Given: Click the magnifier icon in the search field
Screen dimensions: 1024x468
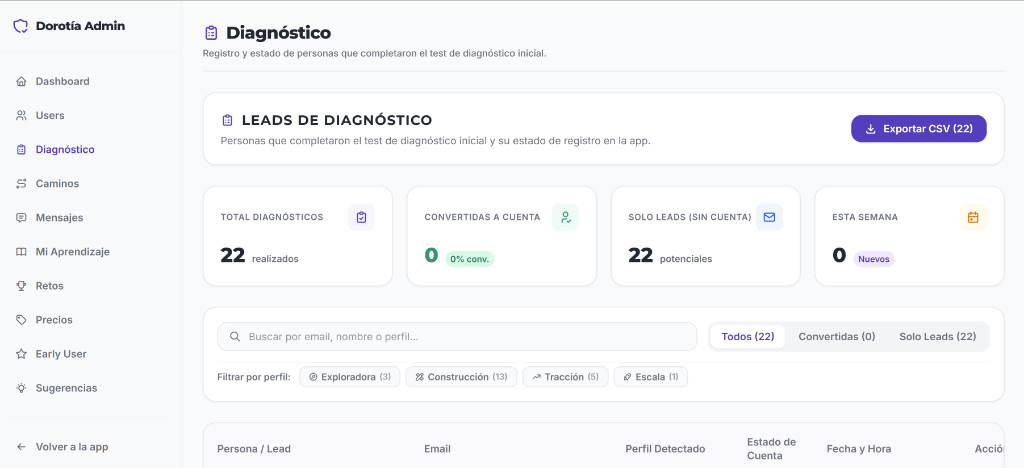Looking at the screenshot, I should 235,337.
